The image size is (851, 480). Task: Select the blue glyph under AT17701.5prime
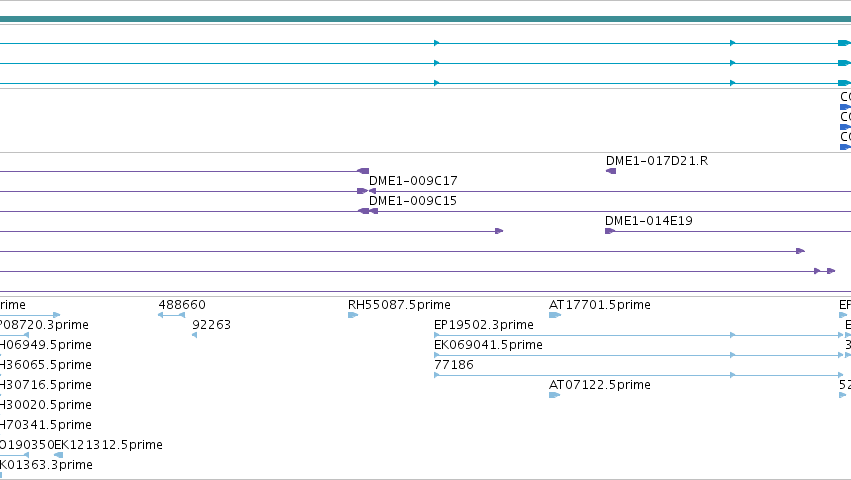tap(555, 315)
